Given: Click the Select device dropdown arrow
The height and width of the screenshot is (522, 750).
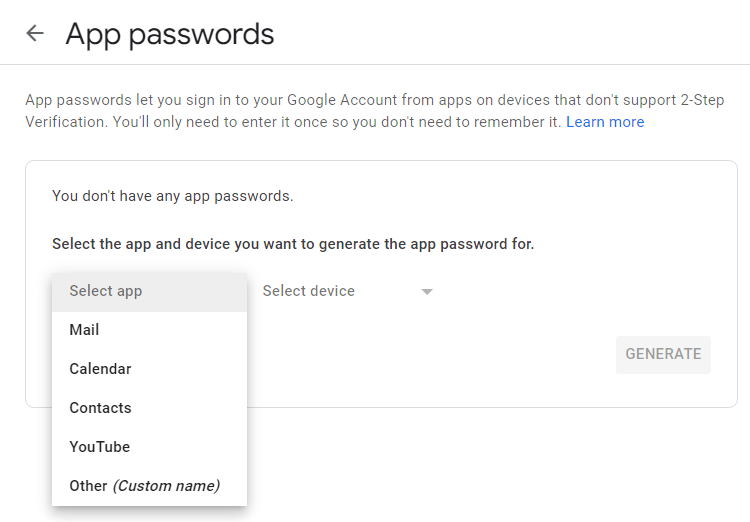Looking at the screenshot, I should click(x=427, y=291).
